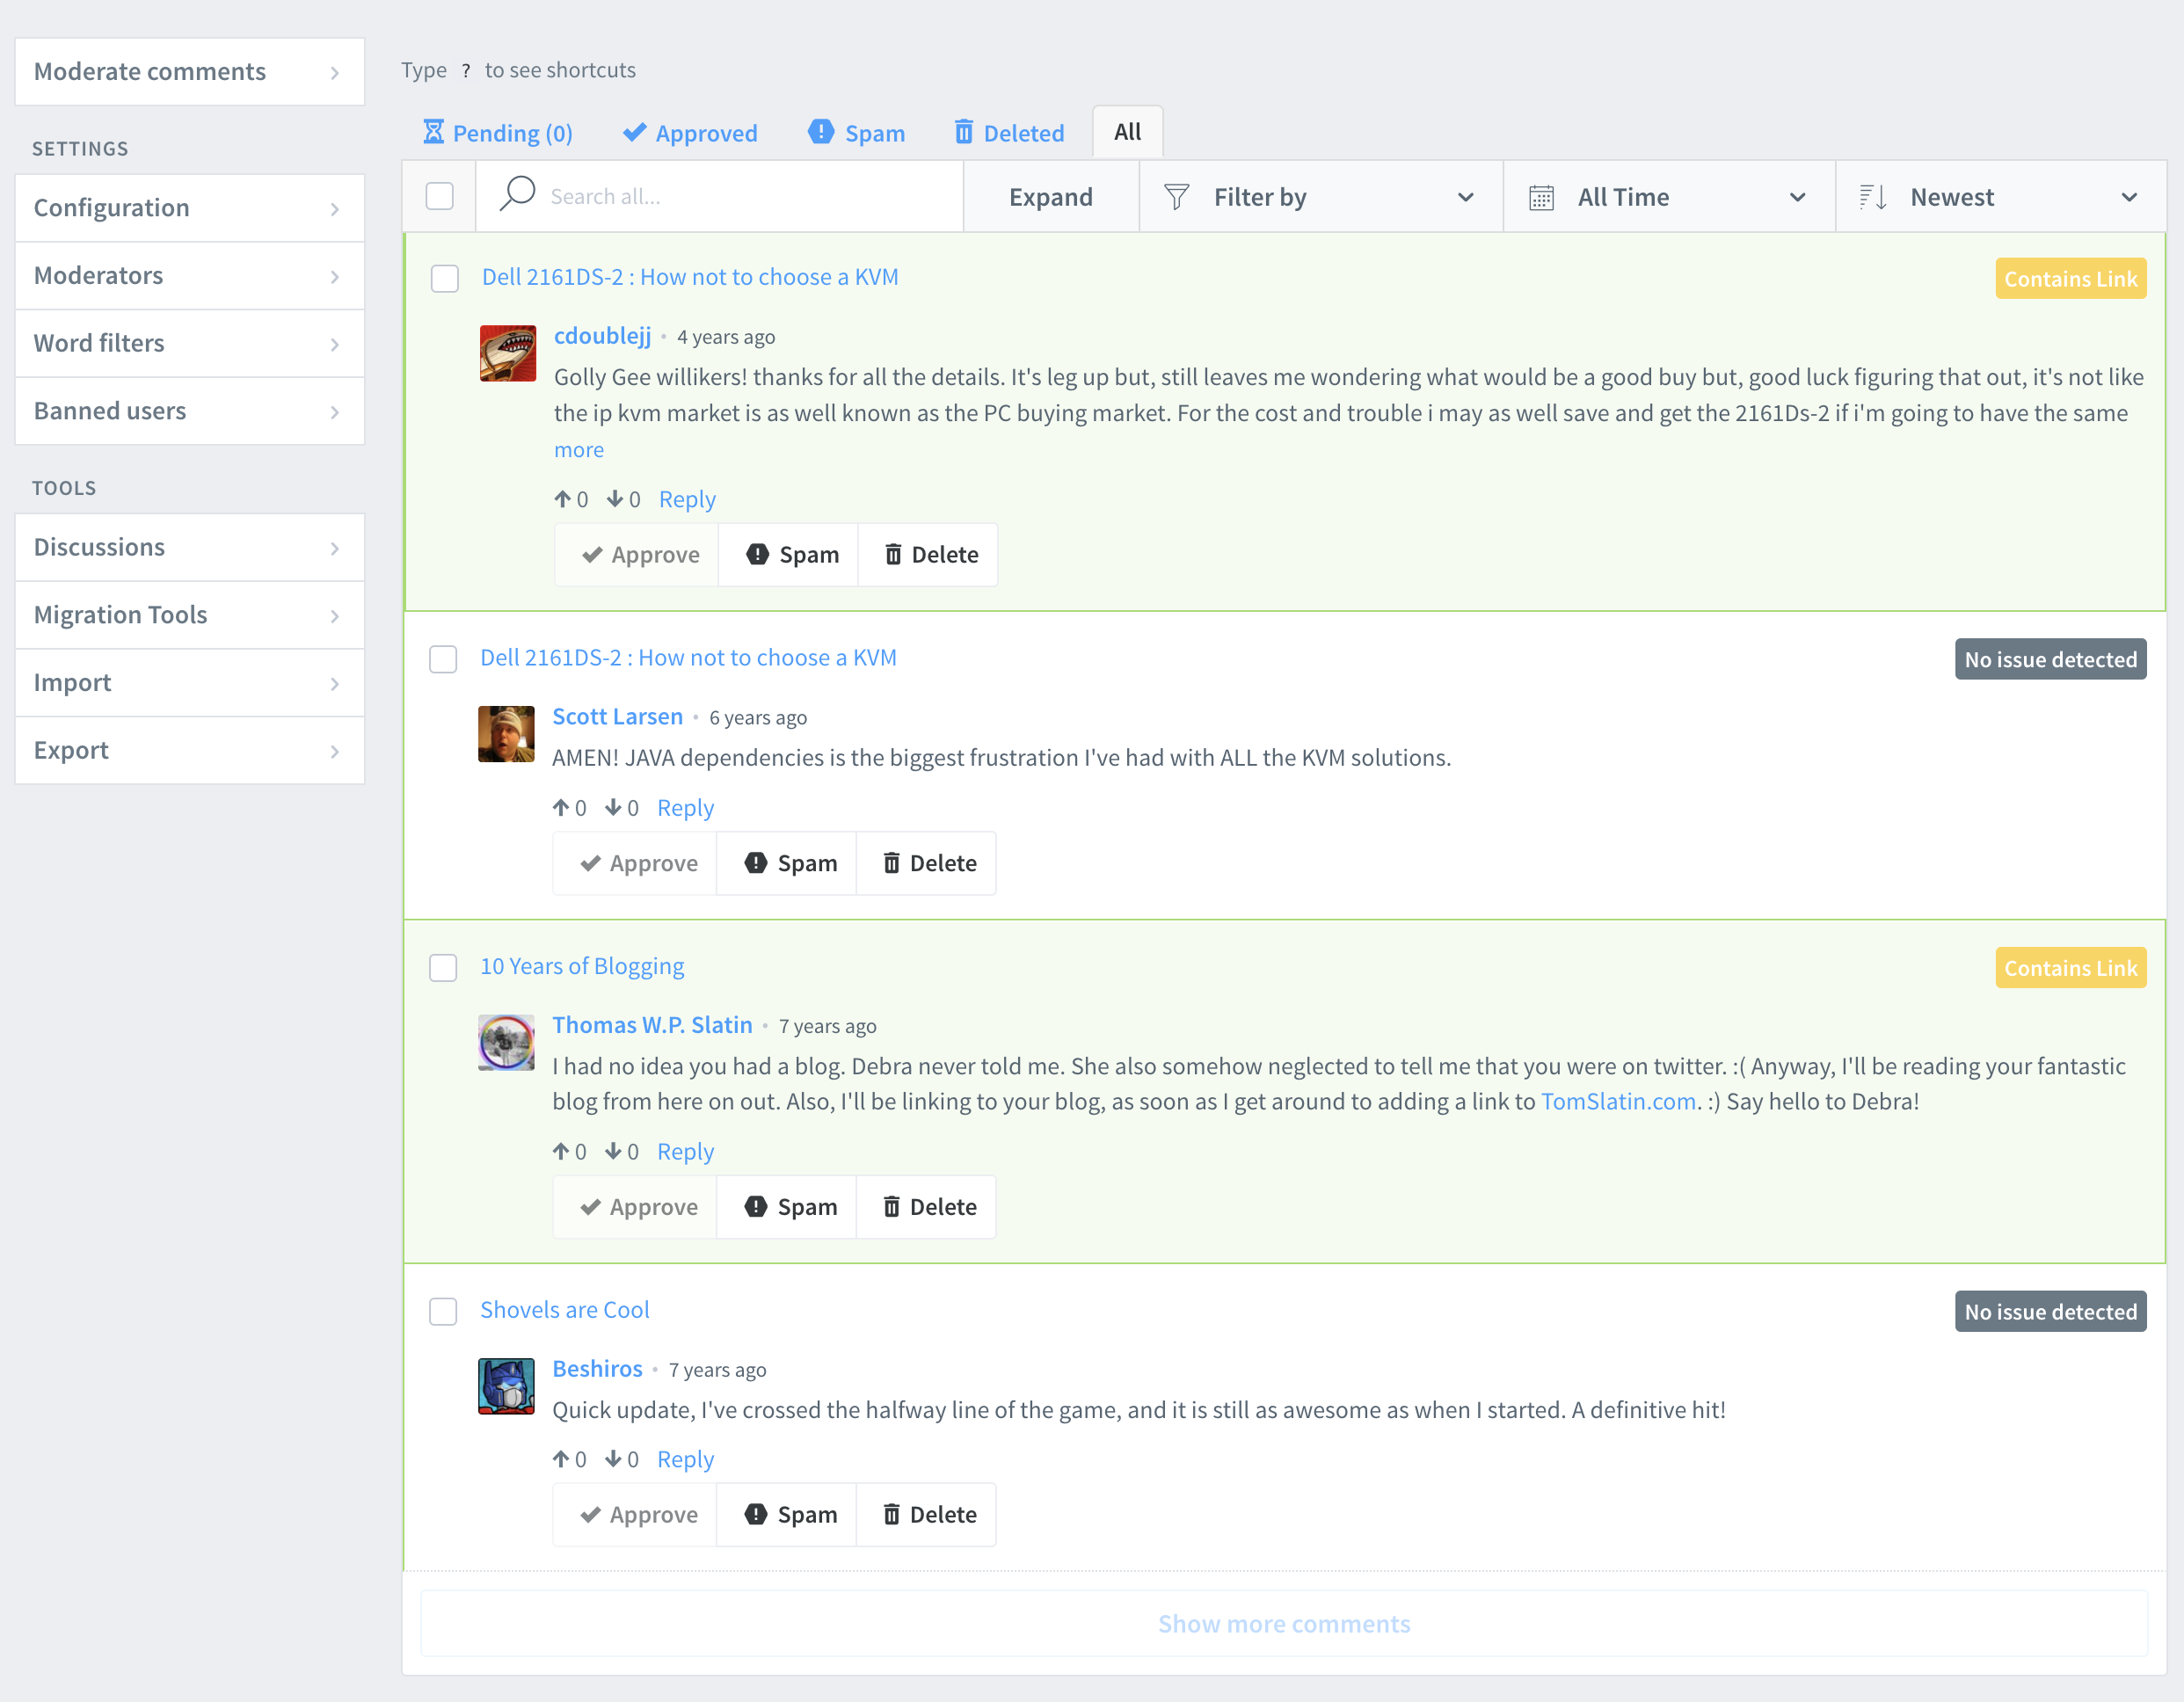
Task: Open Thomas W.P. Slatin's avatar
Action: (x=506, y=1042)
